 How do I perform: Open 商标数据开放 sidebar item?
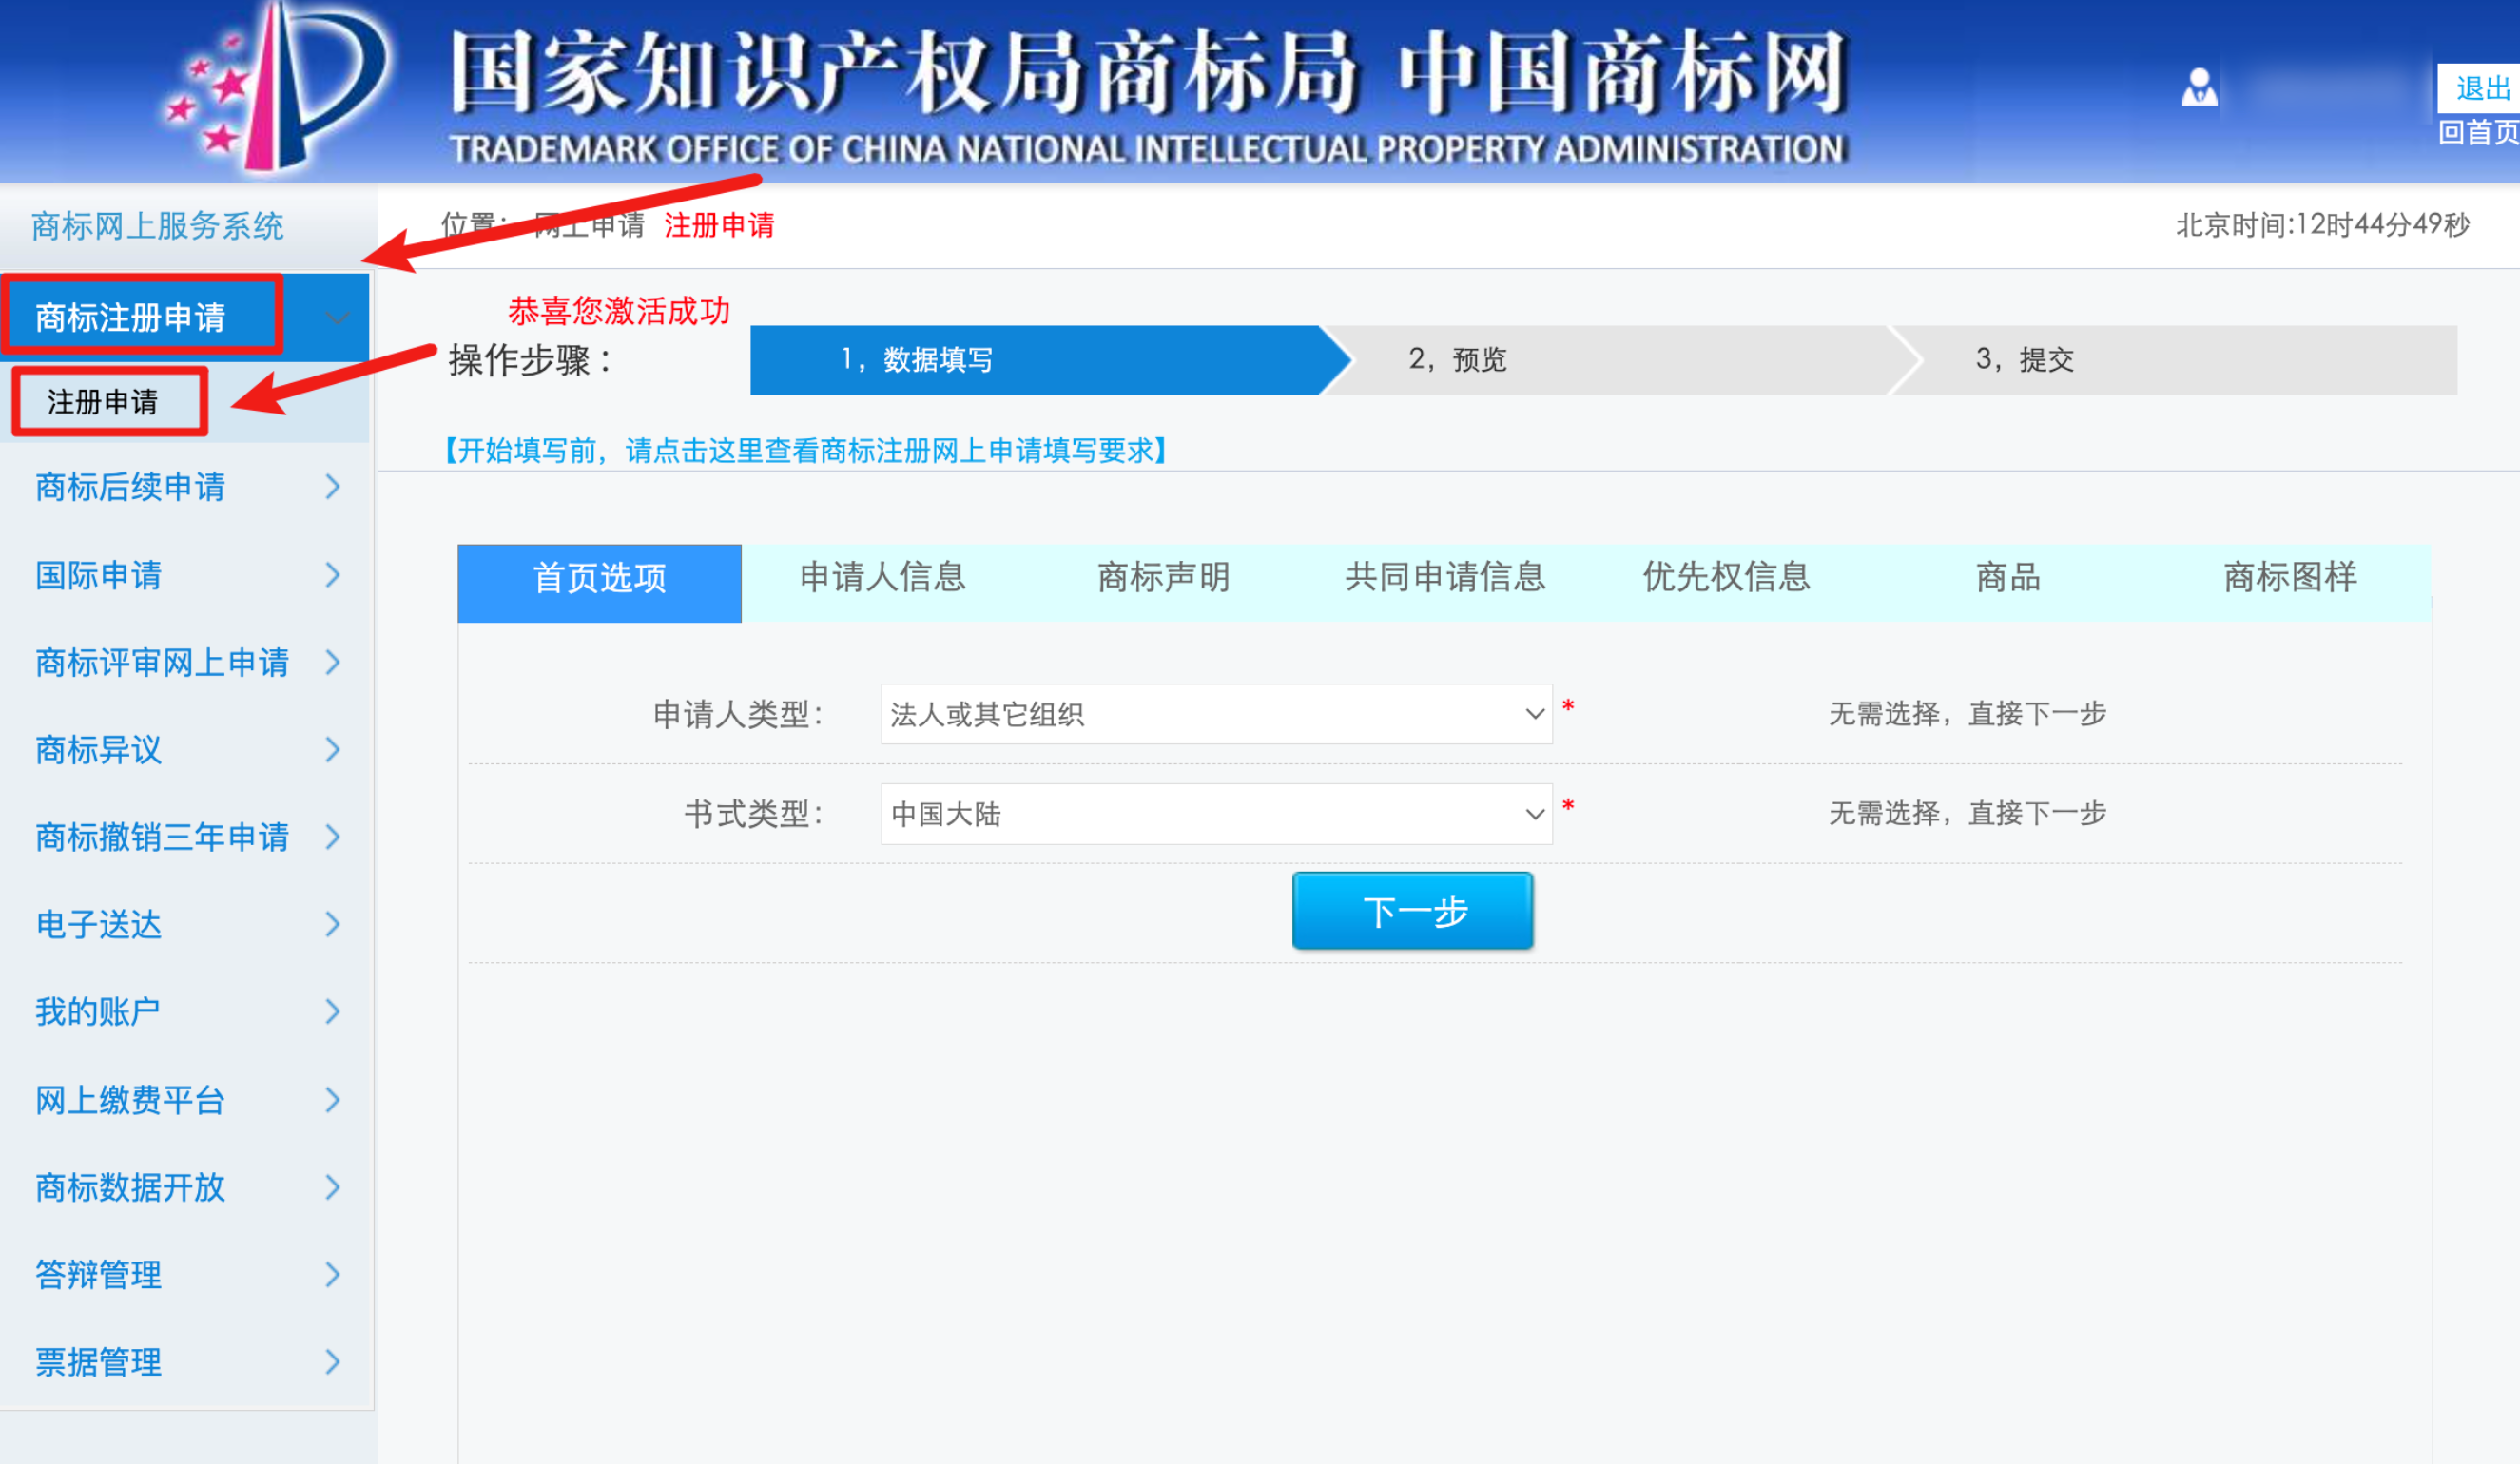(130, 1187)
